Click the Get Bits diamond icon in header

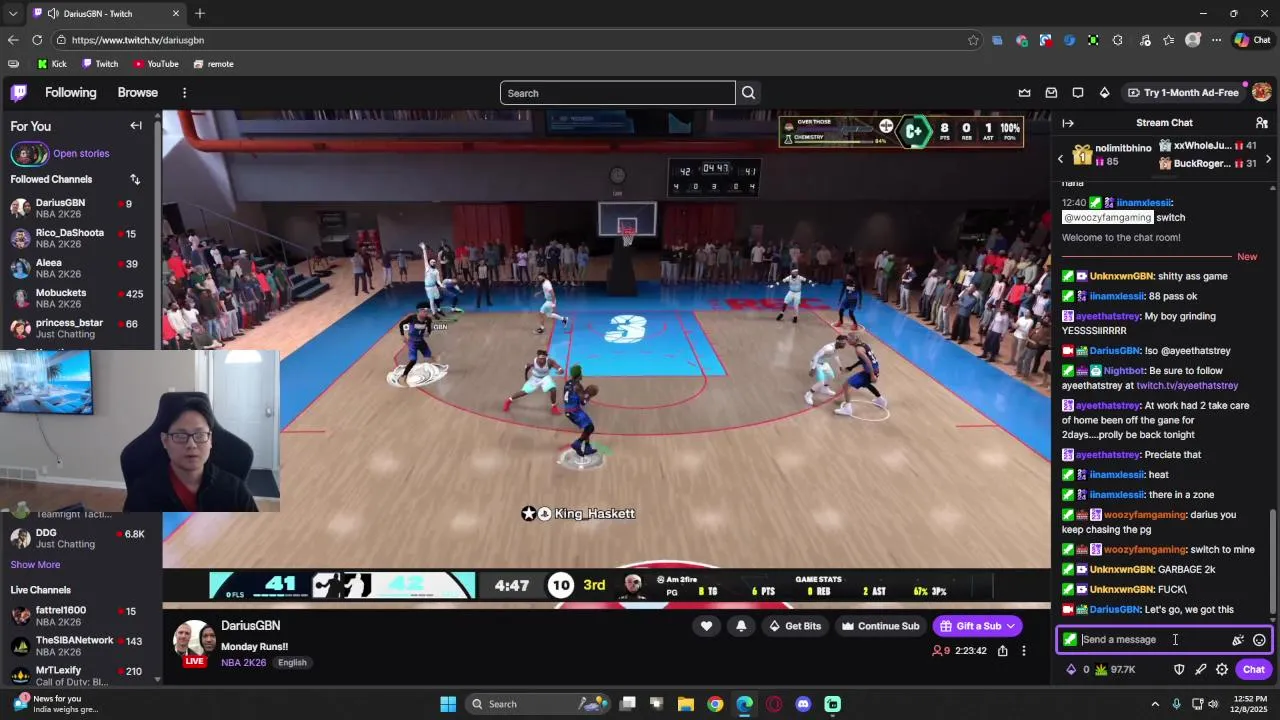click(1104, 93)
